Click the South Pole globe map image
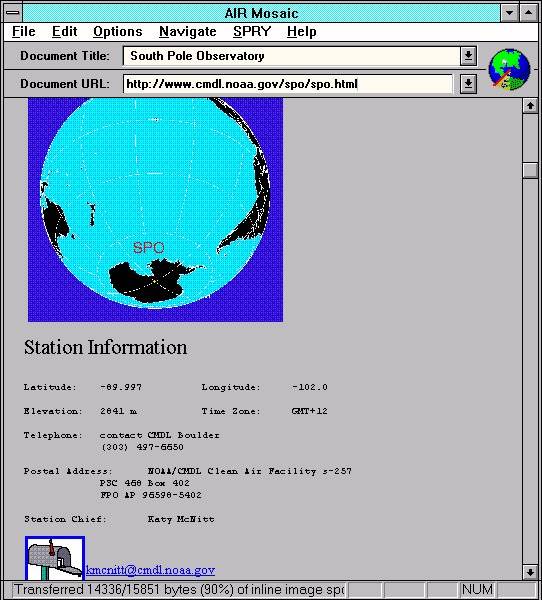Viewport: 542px width, 600px height. click(155, 210)
